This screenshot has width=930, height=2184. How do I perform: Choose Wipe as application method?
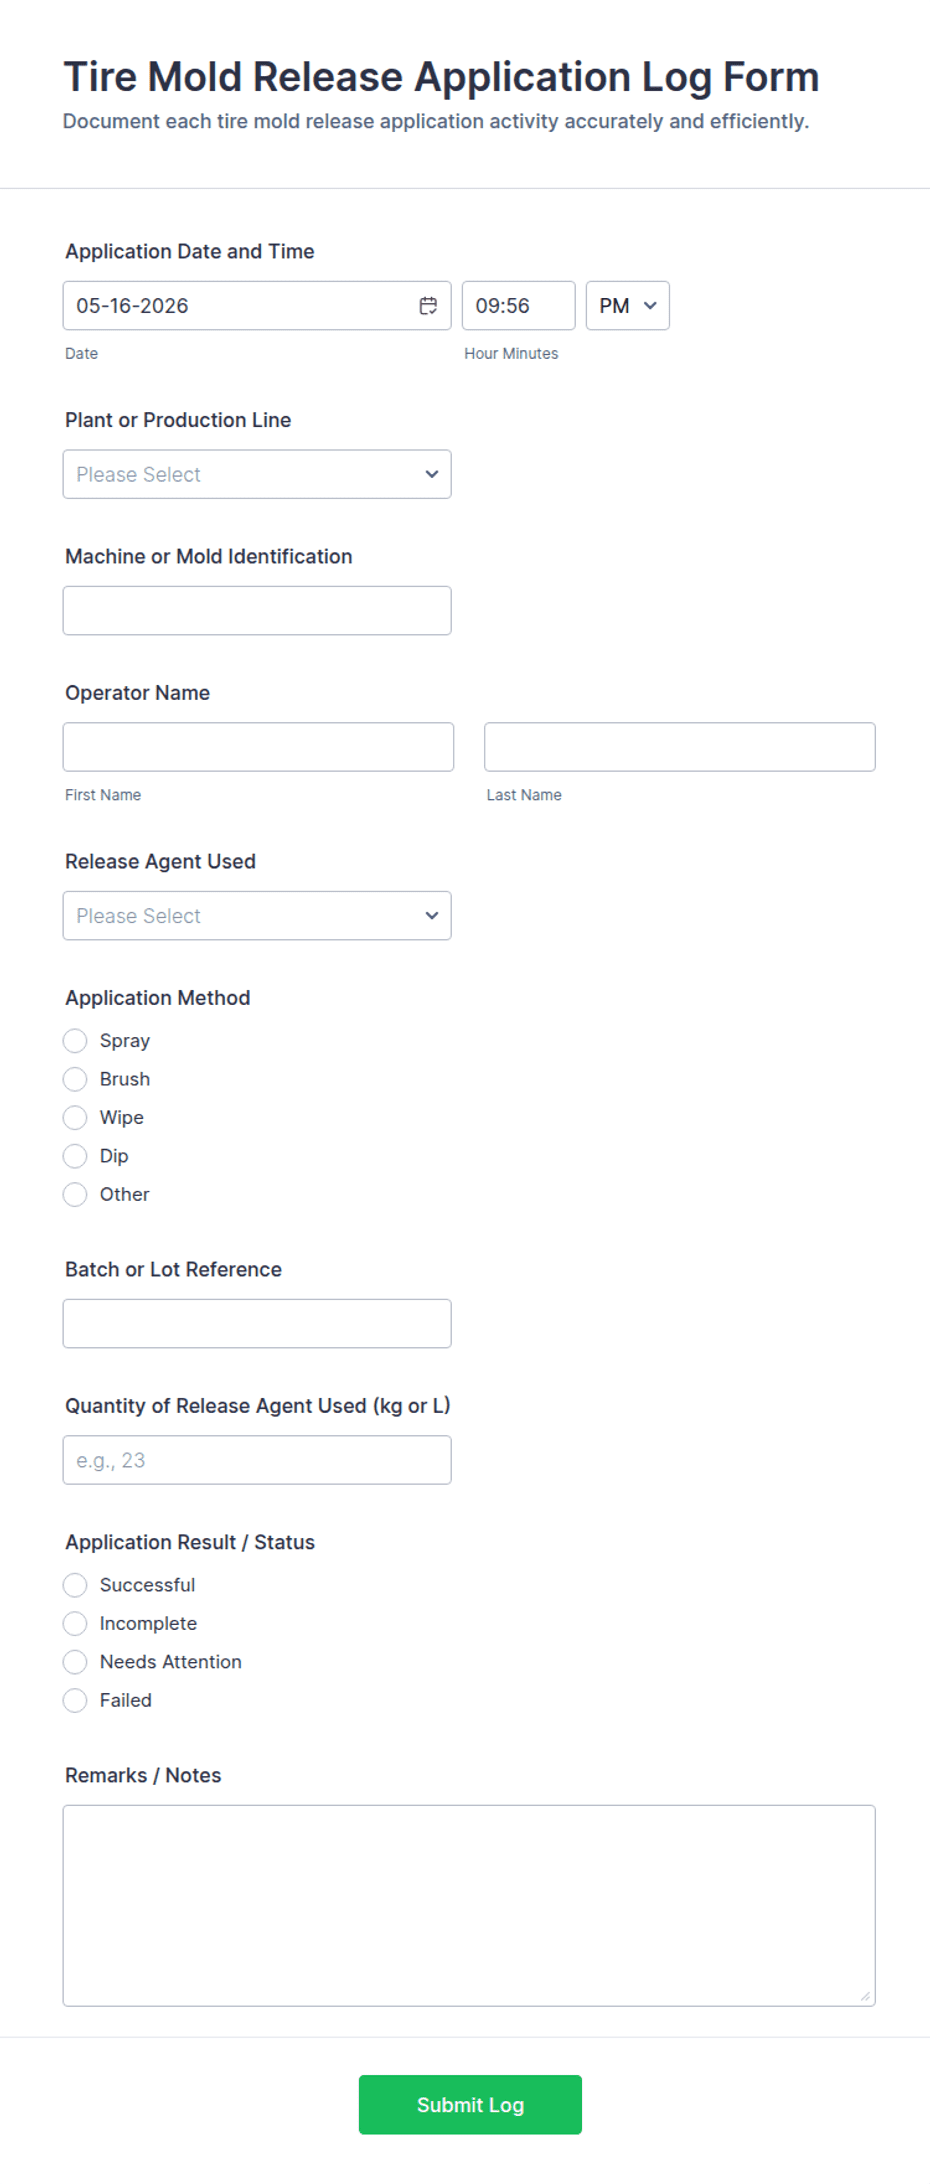75,1117
